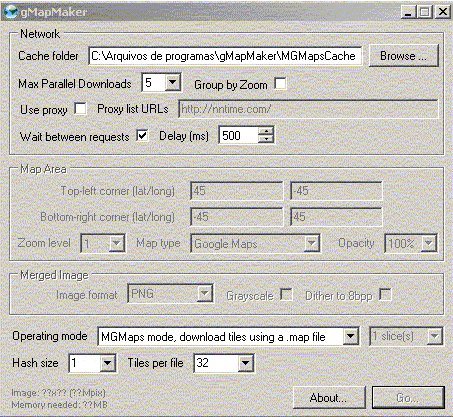453x417 pixels.
Task: Click the Proxy list URLs field
Action: 308,109
